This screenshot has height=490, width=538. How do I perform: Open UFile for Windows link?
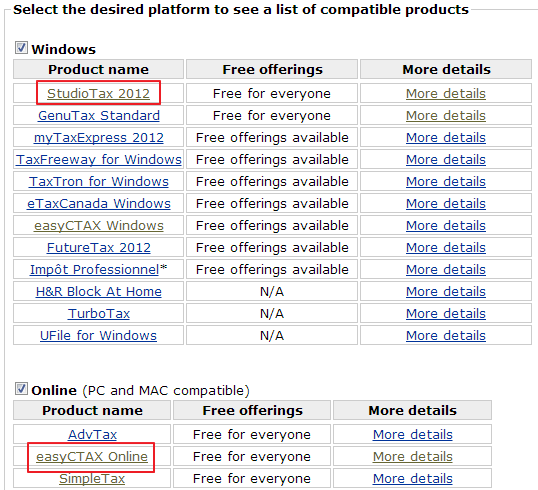[98, 335]
